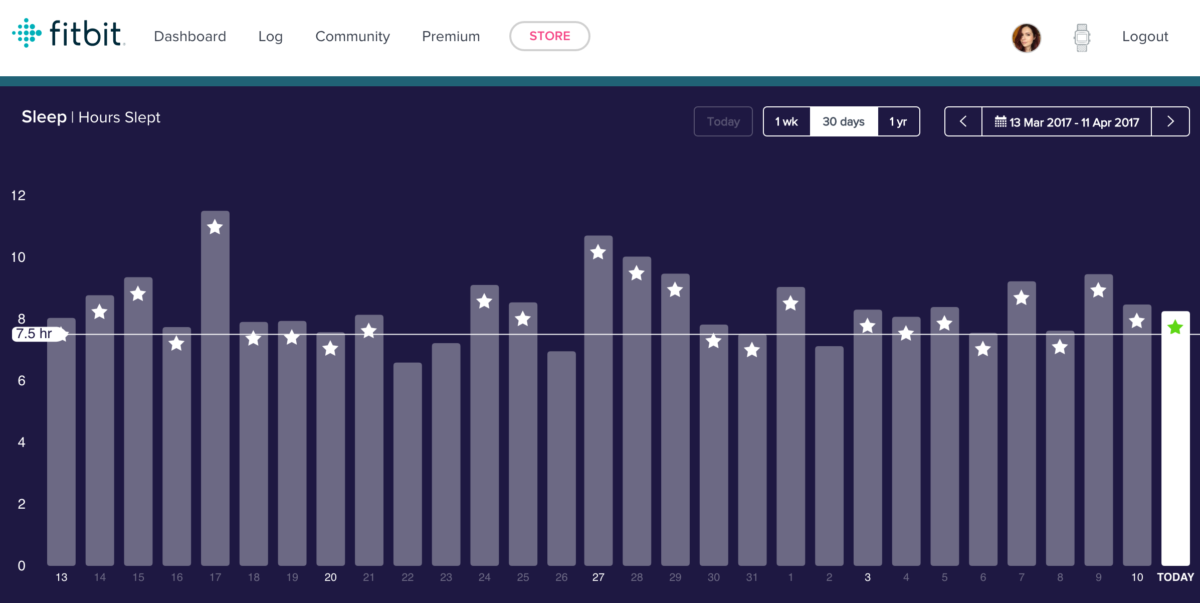1200x603 pixels.
Task: Click the 7.5 hr goal marker
Action: click(36, 334)
